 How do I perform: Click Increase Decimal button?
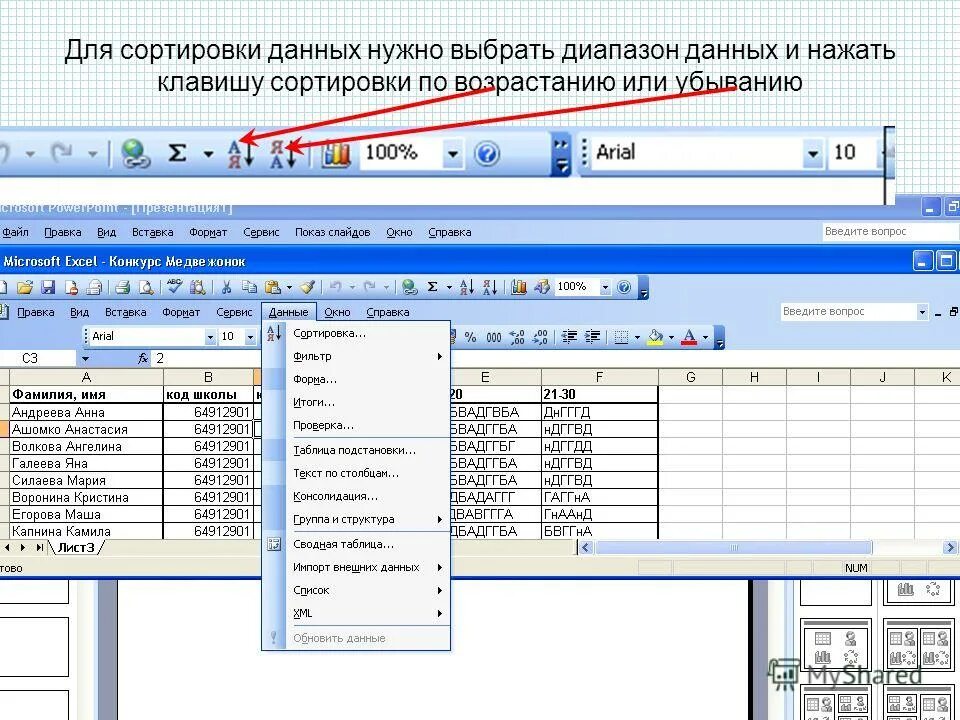pos(517,337)
